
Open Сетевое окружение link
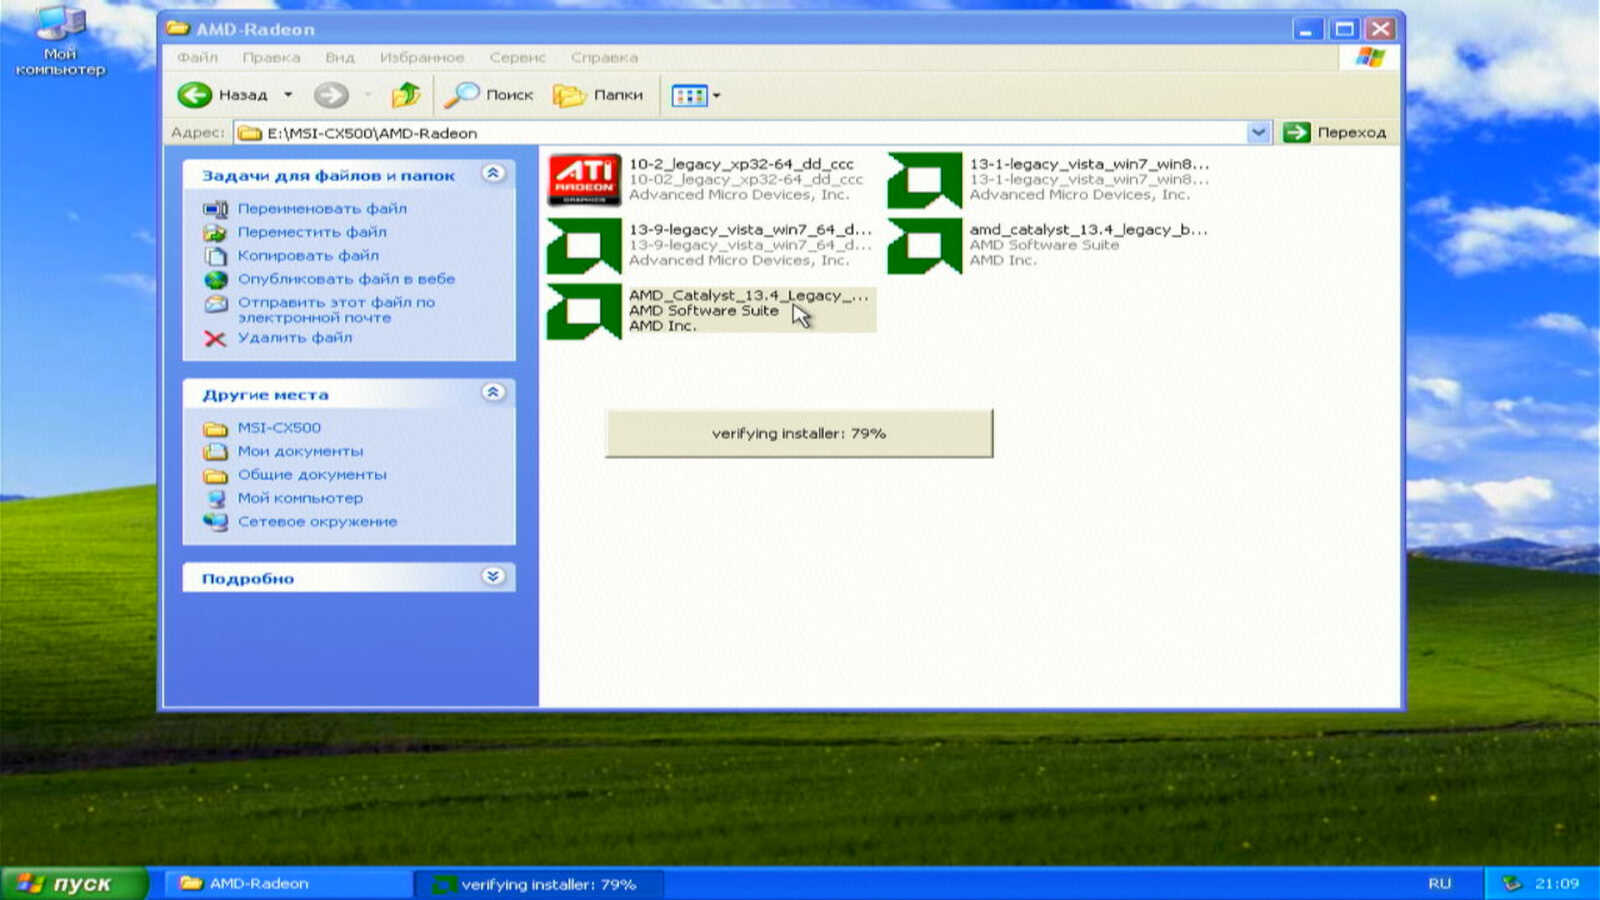tap(317, 522)
